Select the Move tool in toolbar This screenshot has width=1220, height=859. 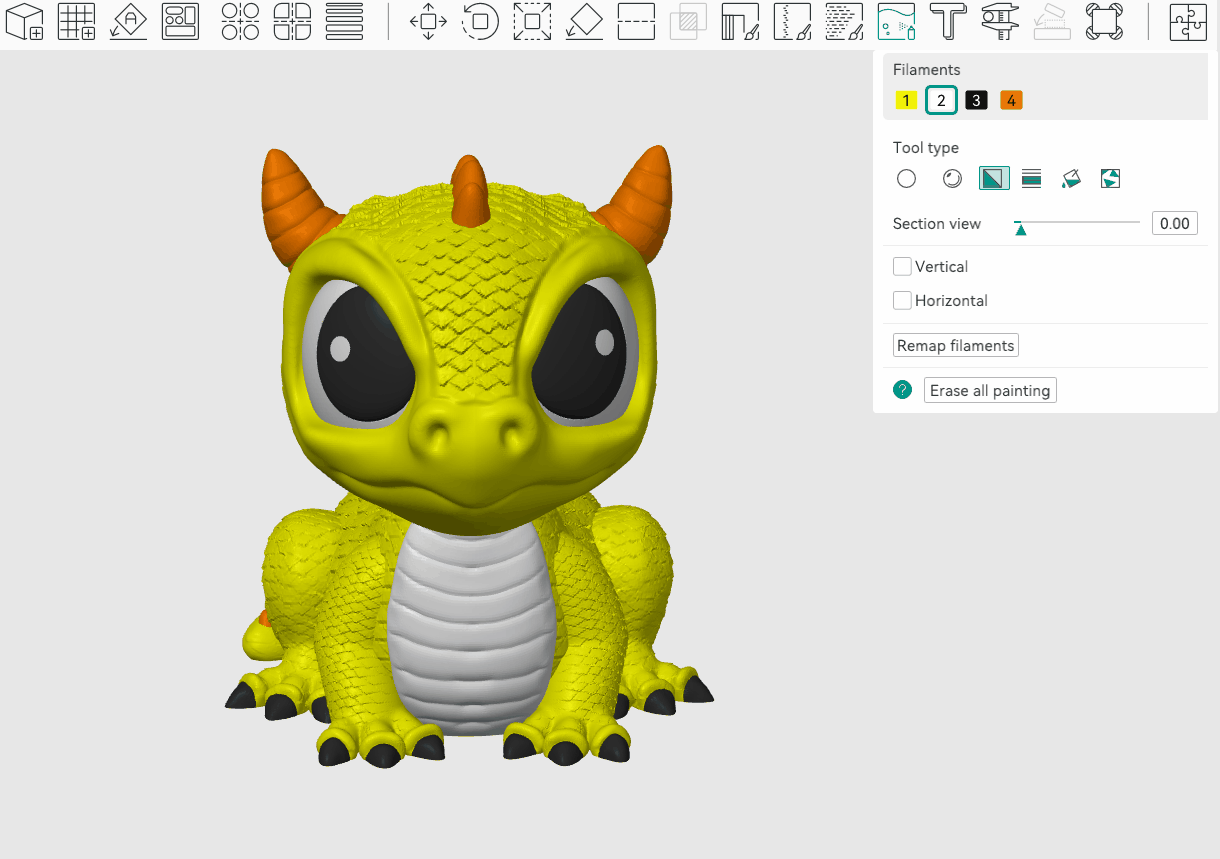[428, 21]
